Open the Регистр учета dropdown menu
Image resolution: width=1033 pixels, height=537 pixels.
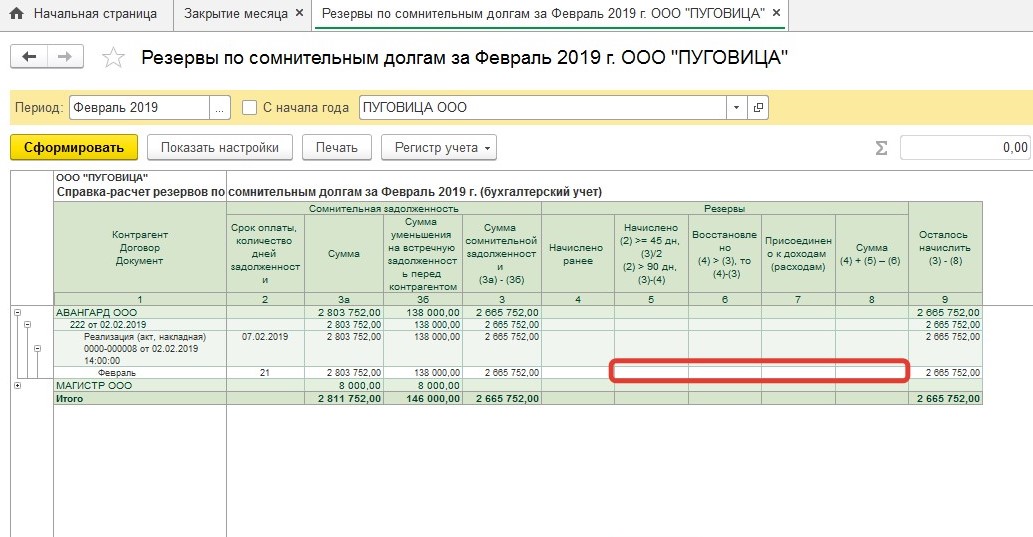(438, 148)
